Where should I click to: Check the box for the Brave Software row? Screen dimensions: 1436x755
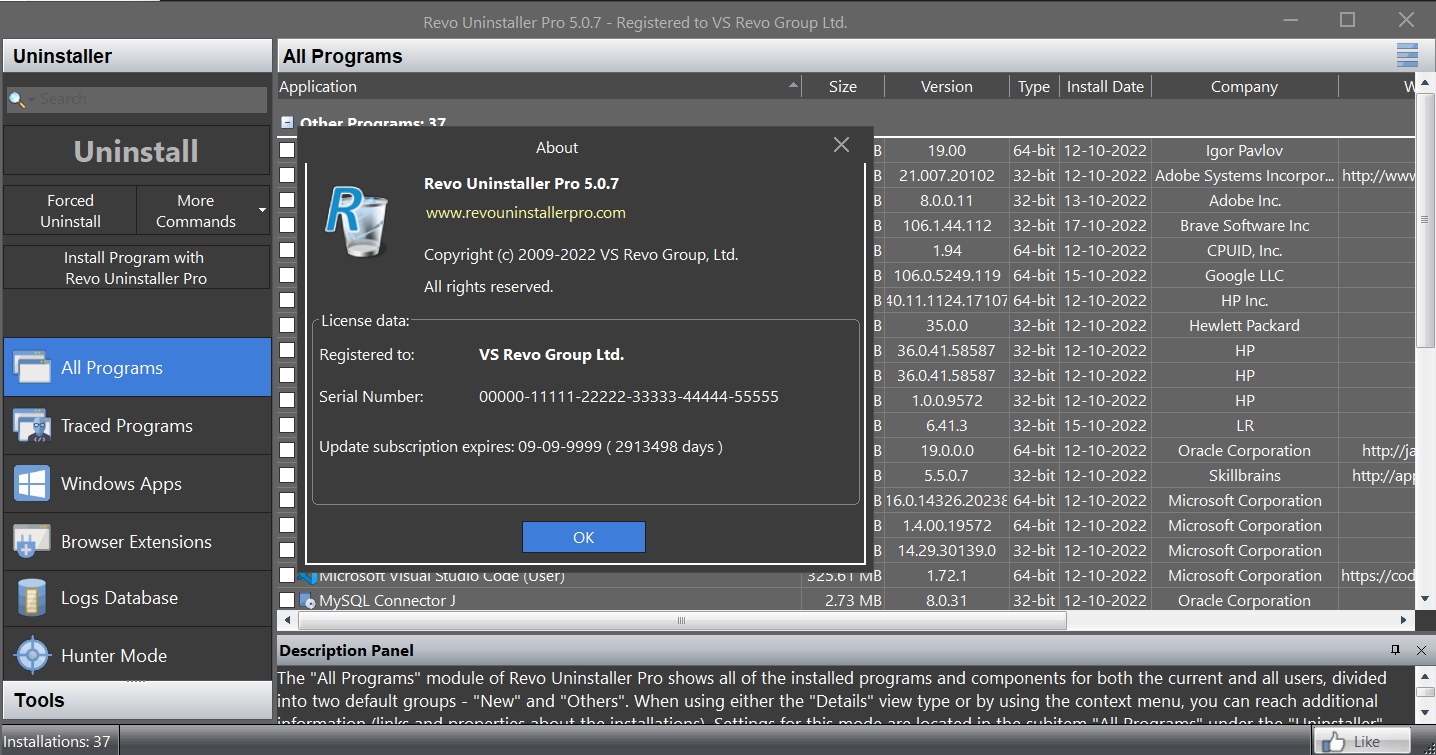tap(287, 225)
